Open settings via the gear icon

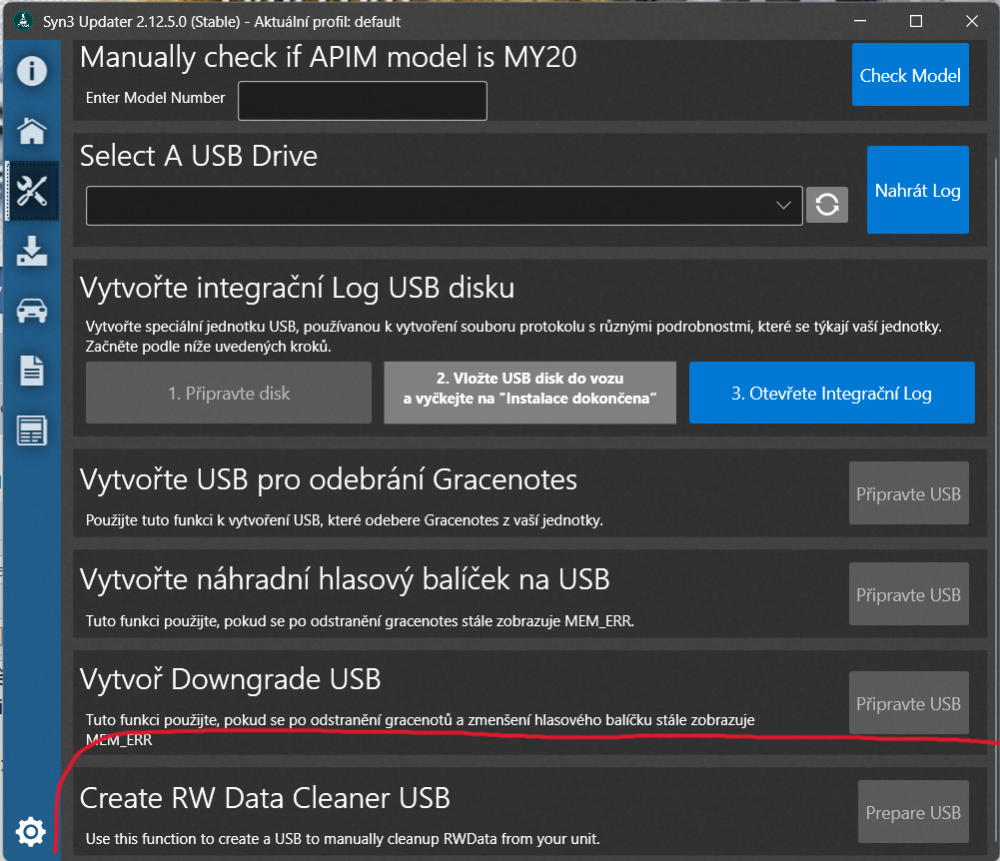[x=31, y=830]
